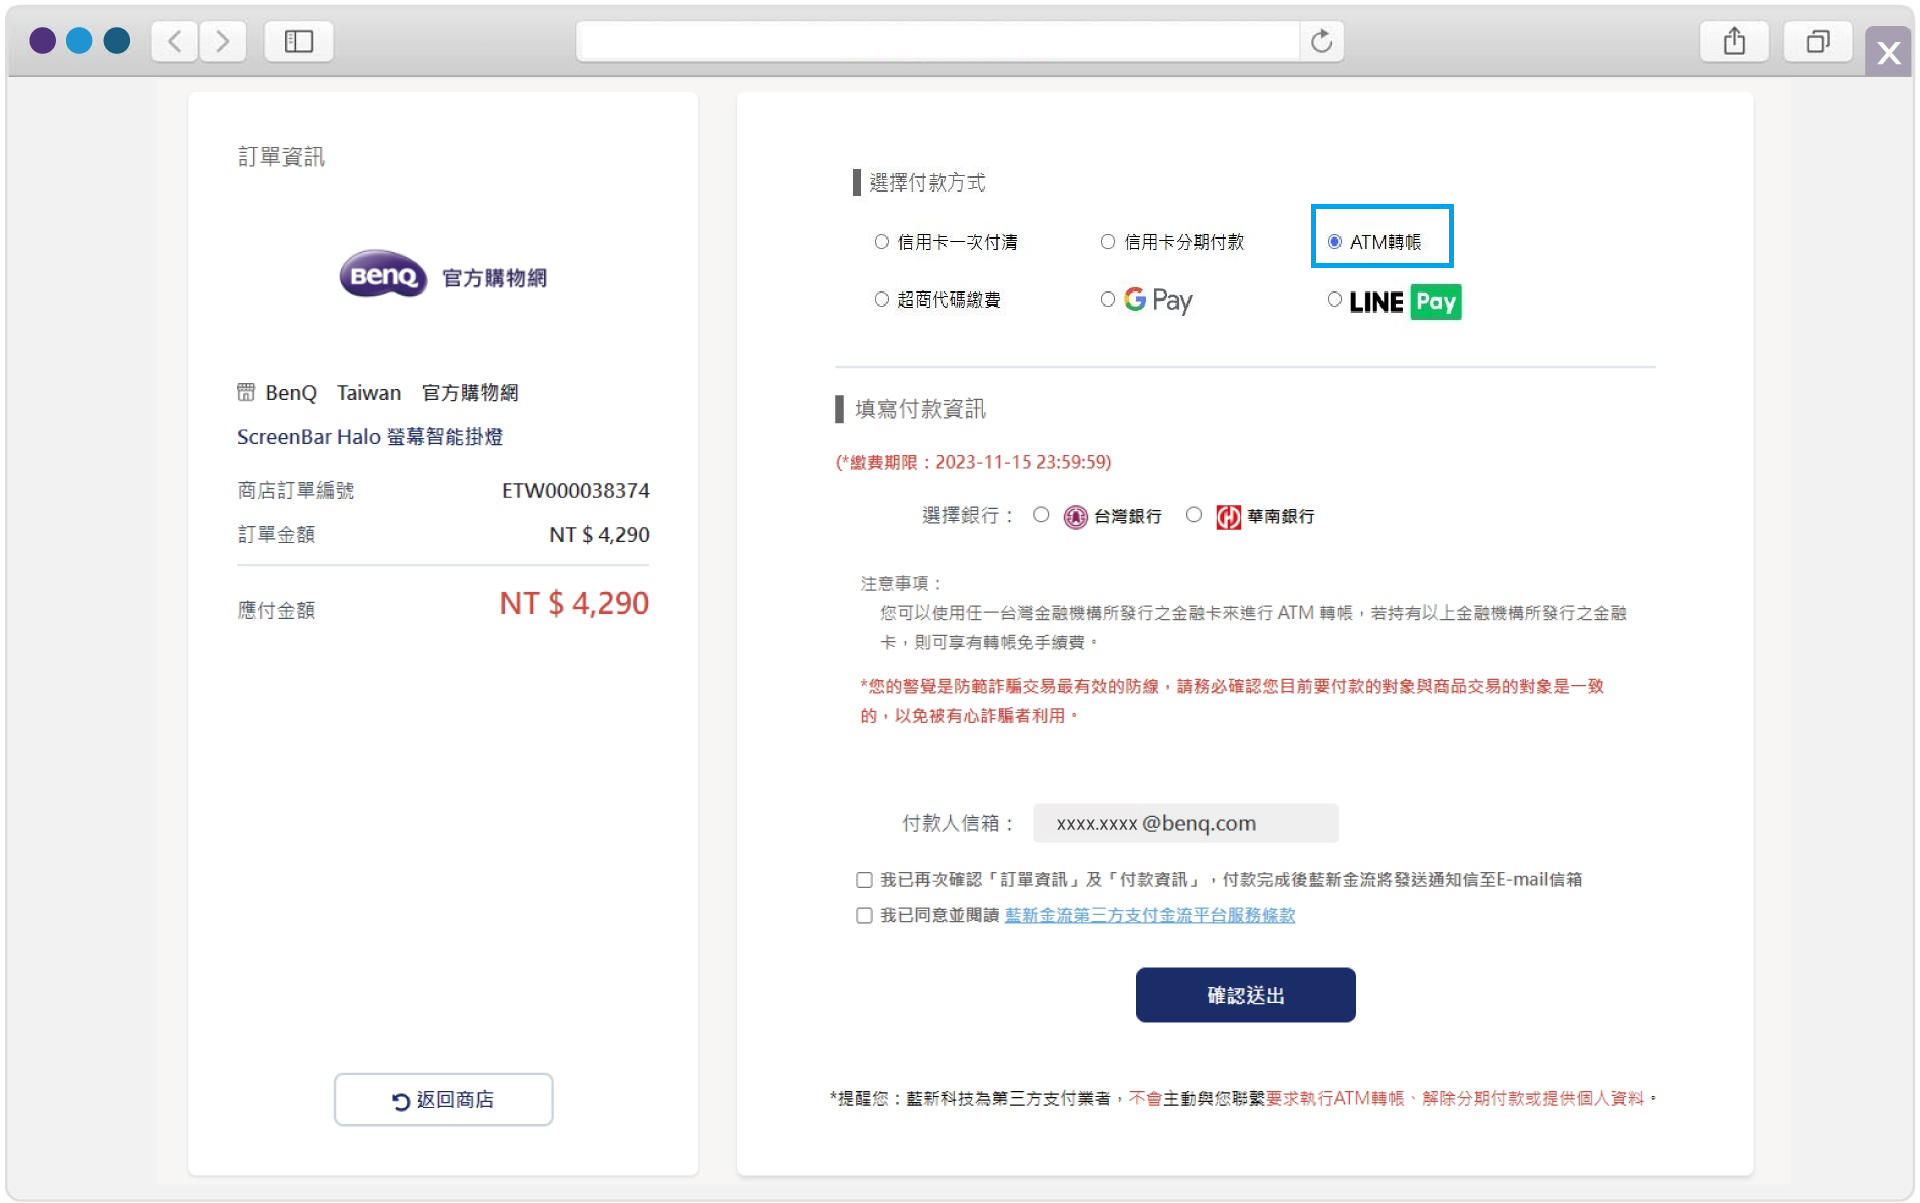The width and height of the screenshot is (1920, 1203).
Task: Choose LINE Pay payment option
Action: (1334, 299)
